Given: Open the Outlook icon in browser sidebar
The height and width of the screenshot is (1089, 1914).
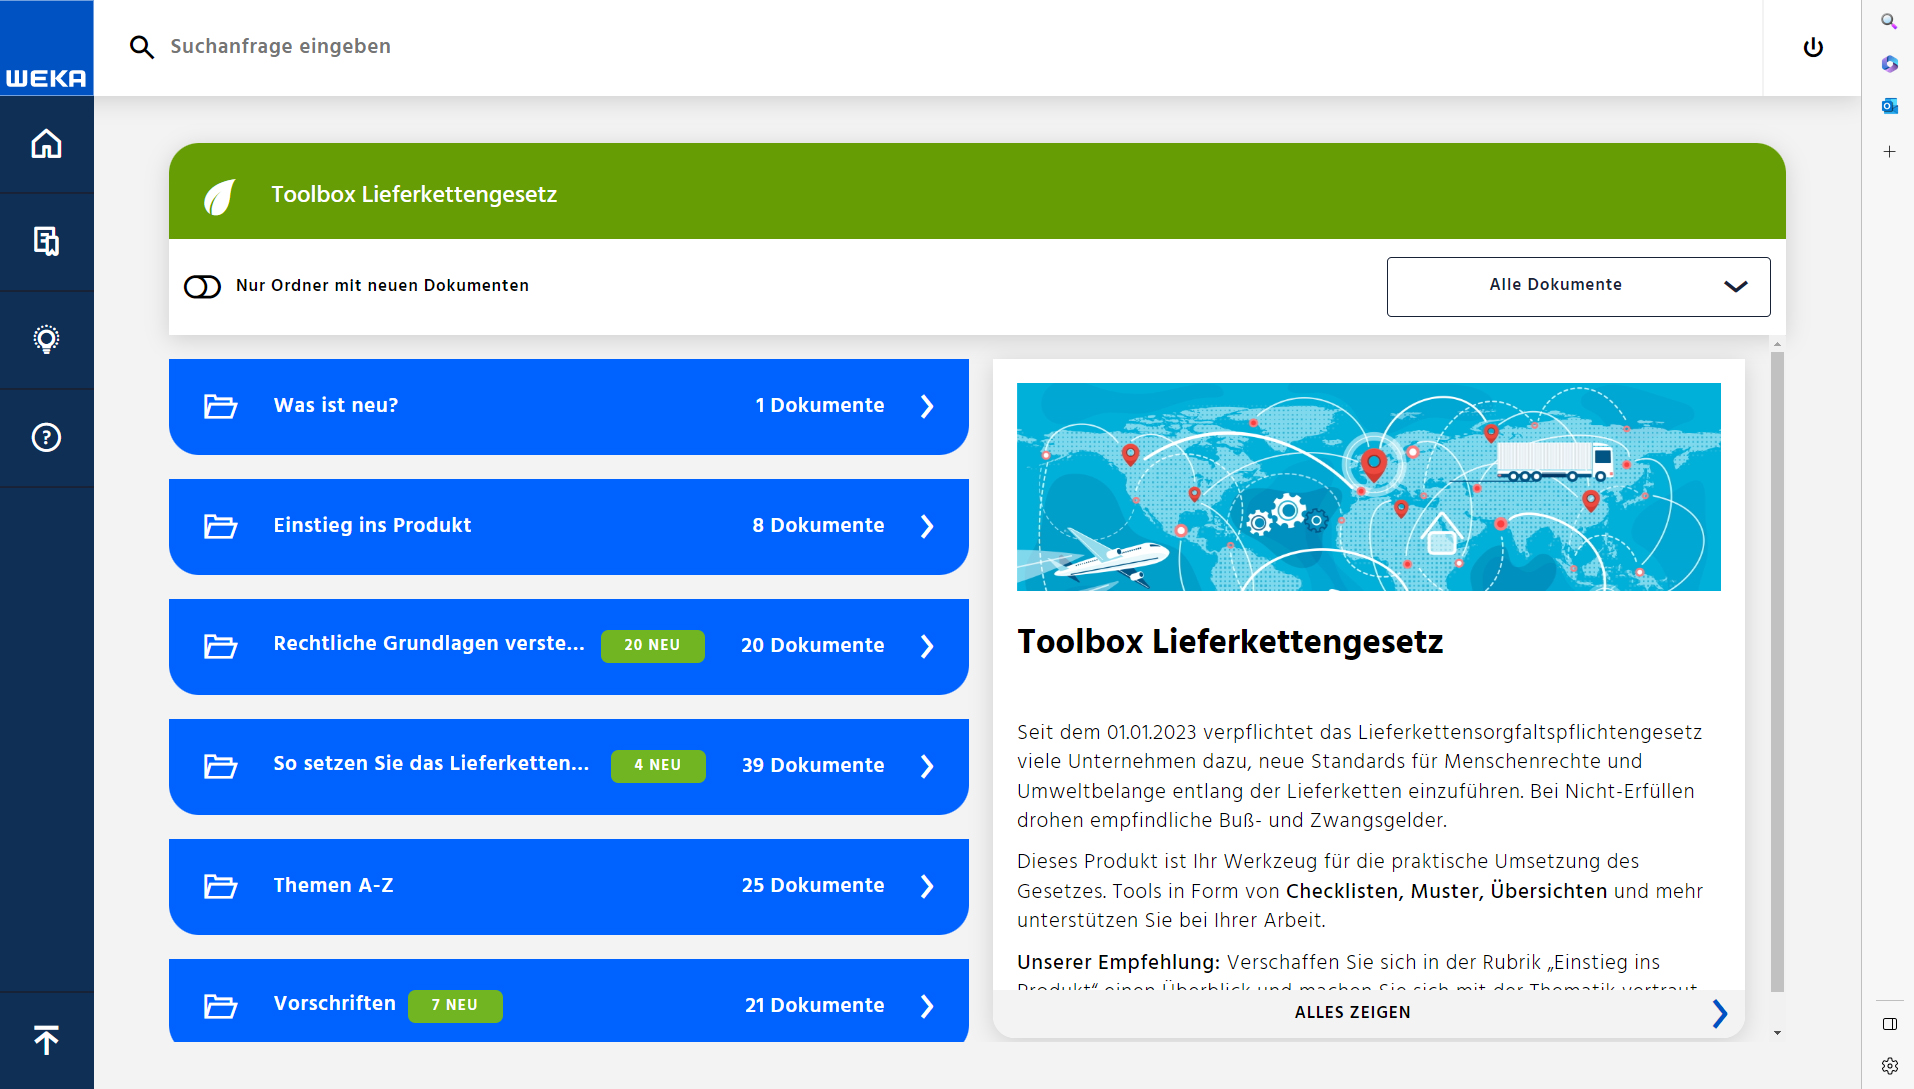Looking at the screenshot, I should pos(1889,106).
